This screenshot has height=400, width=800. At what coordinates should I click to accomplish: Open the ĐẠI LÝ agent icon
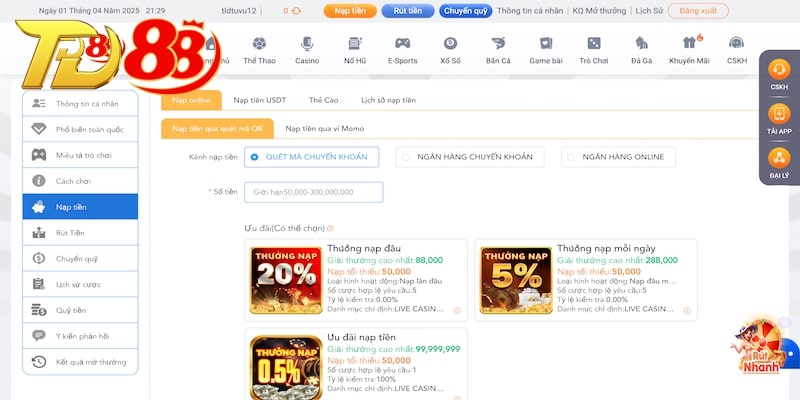coord(779,159)
